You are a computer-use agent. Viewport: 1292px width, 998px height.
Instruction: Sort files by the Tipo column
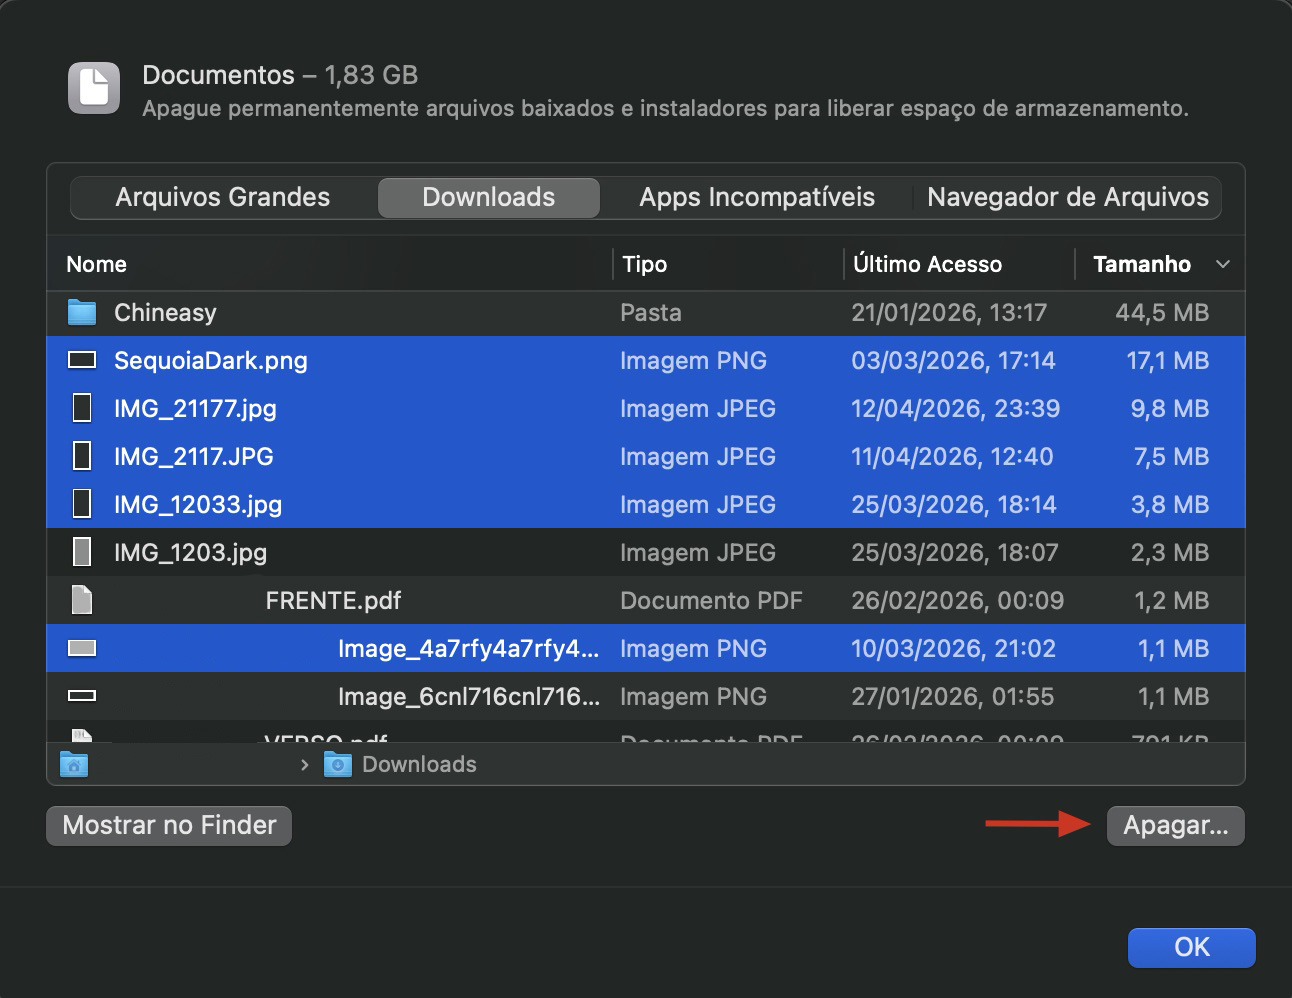coord(645,264)
